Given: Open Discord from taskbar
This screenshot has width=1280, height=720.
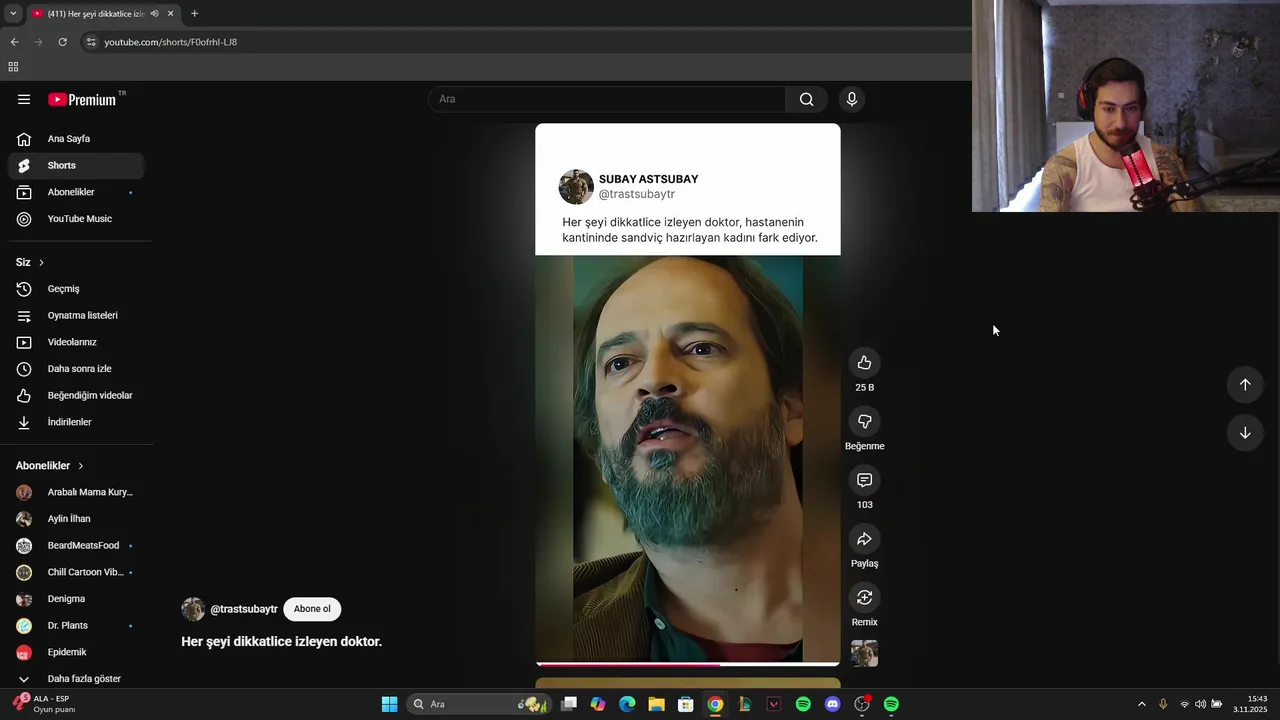Looking at the screenshot, I should coord(832,704).
